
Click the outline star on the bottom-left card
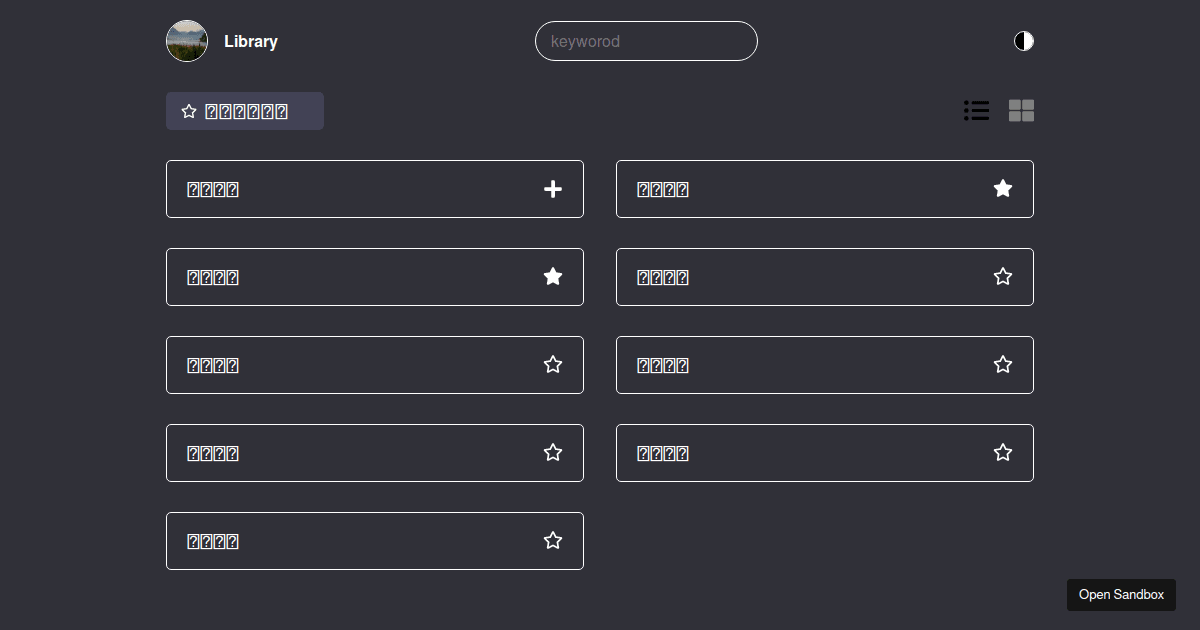coord(553,540)
